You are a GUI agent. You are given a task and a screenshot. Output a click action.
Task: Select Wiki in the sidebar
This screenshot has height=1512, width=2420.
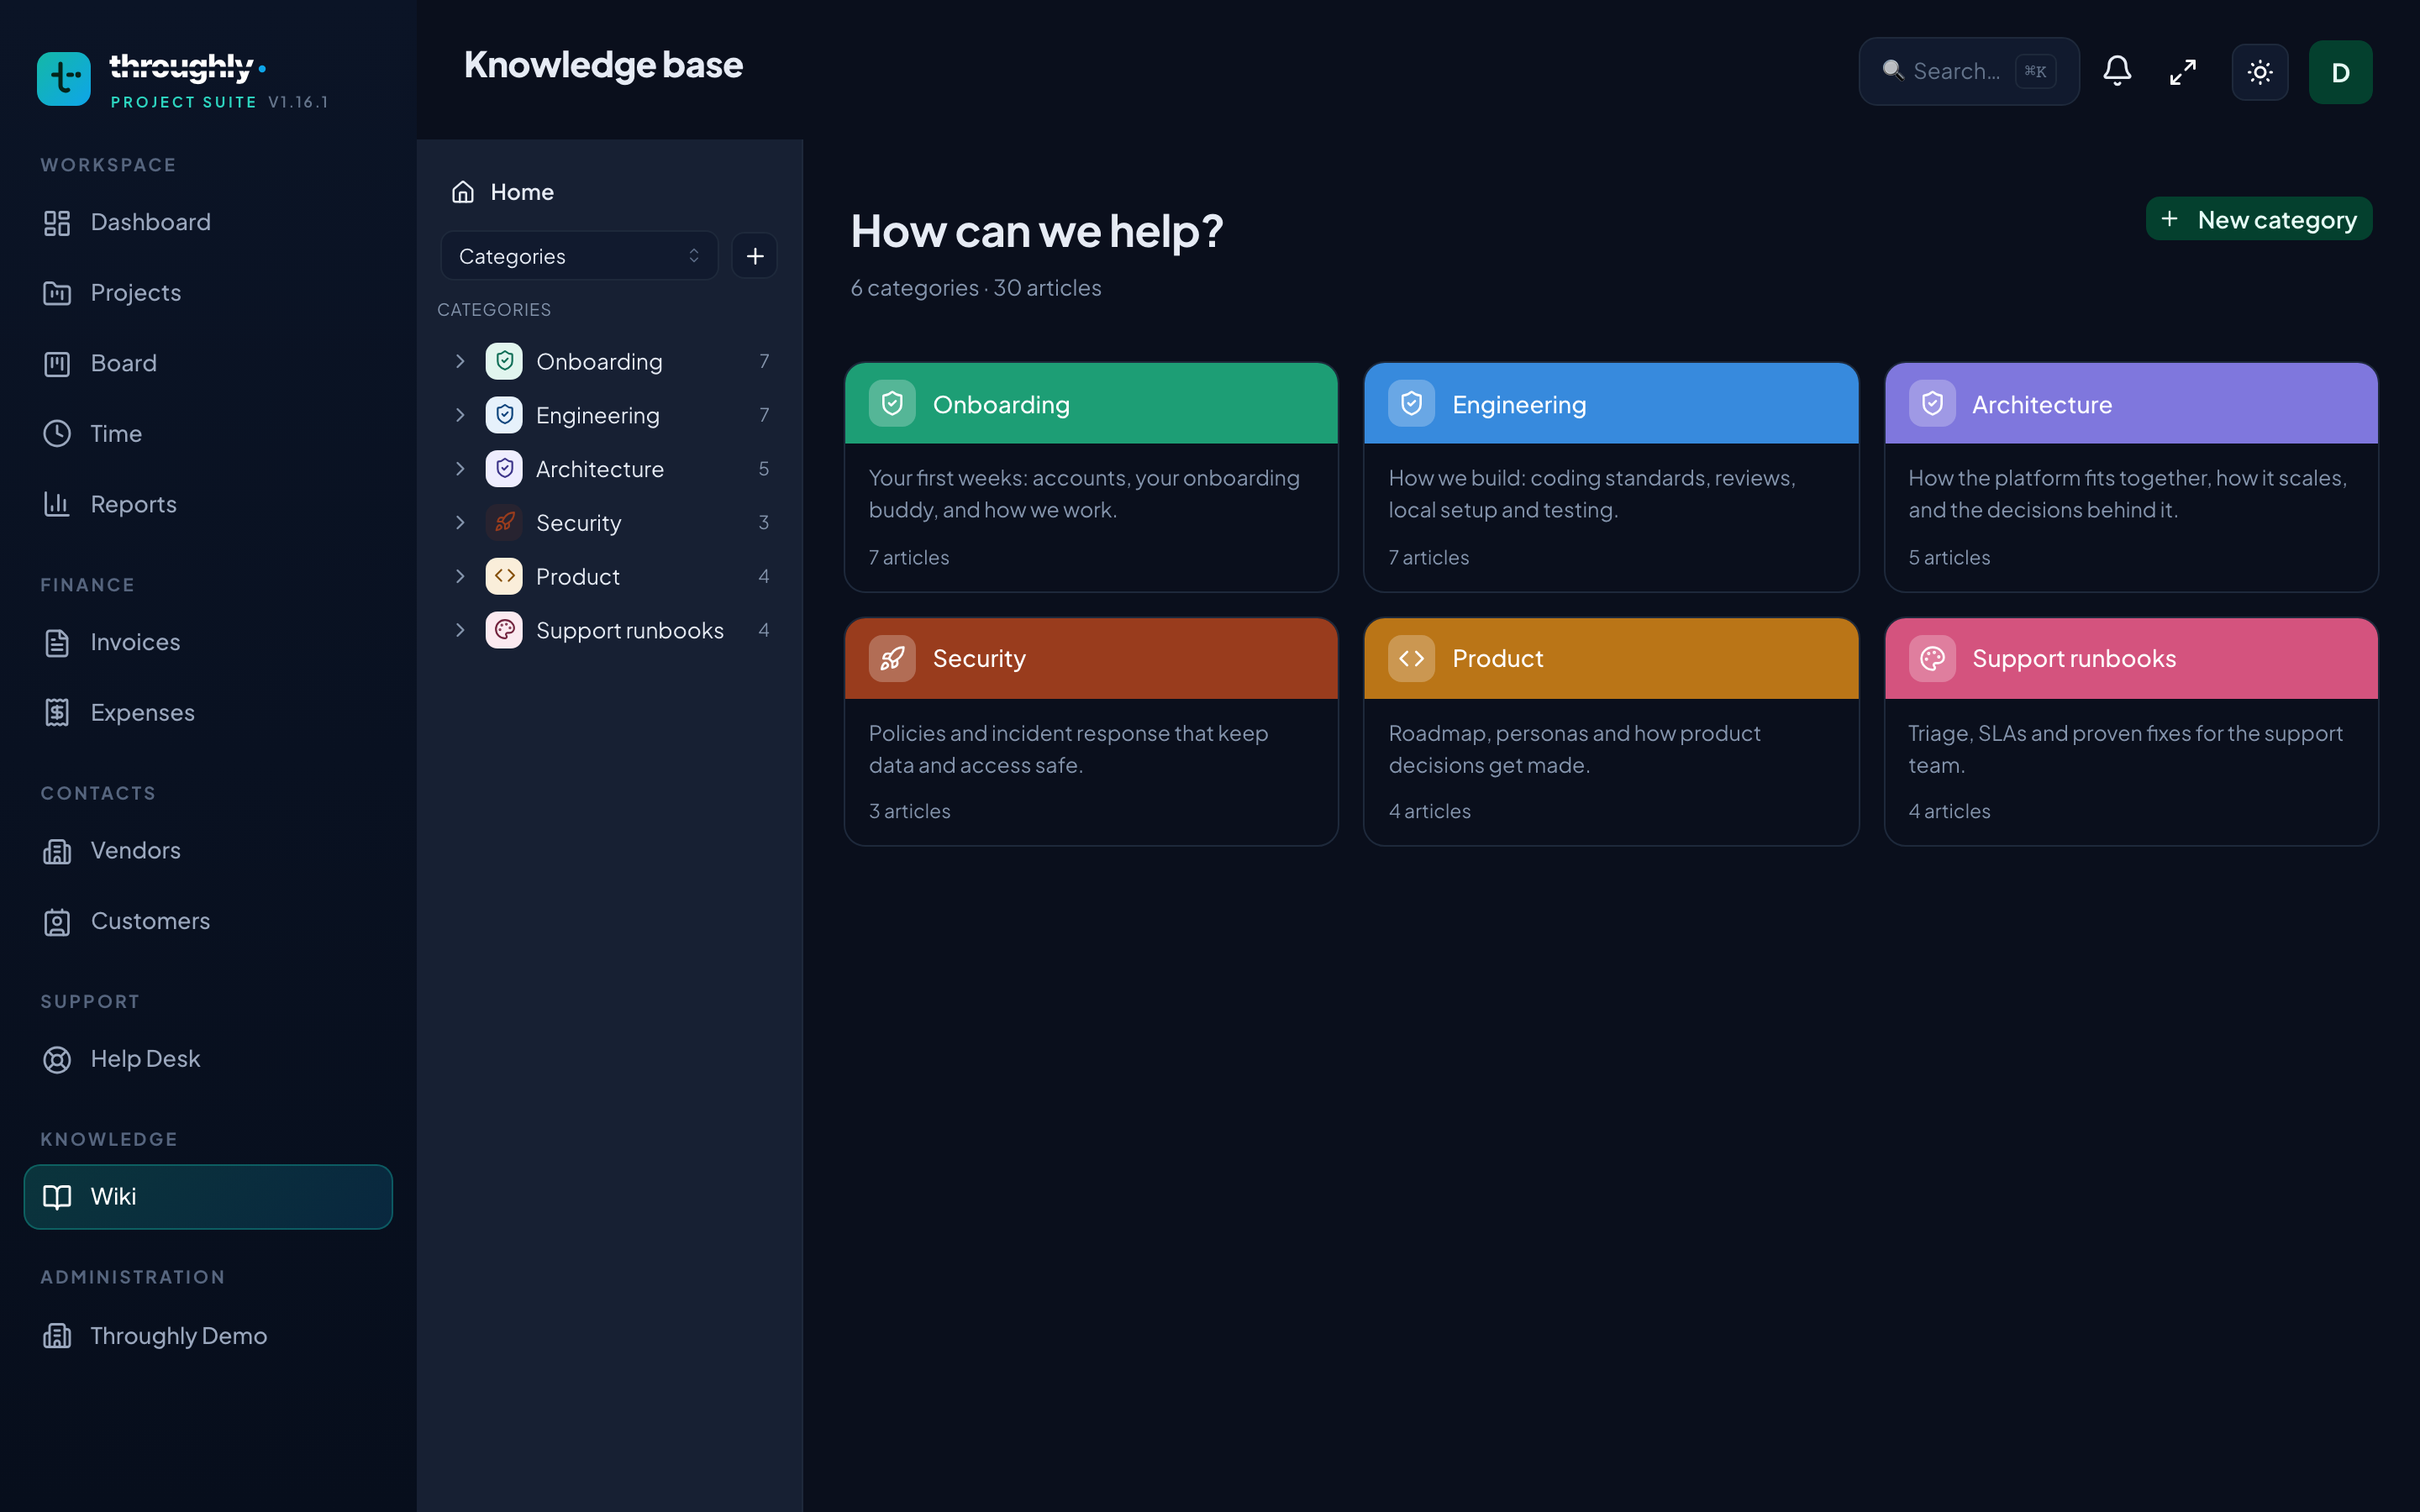(x=208, y=1197)
